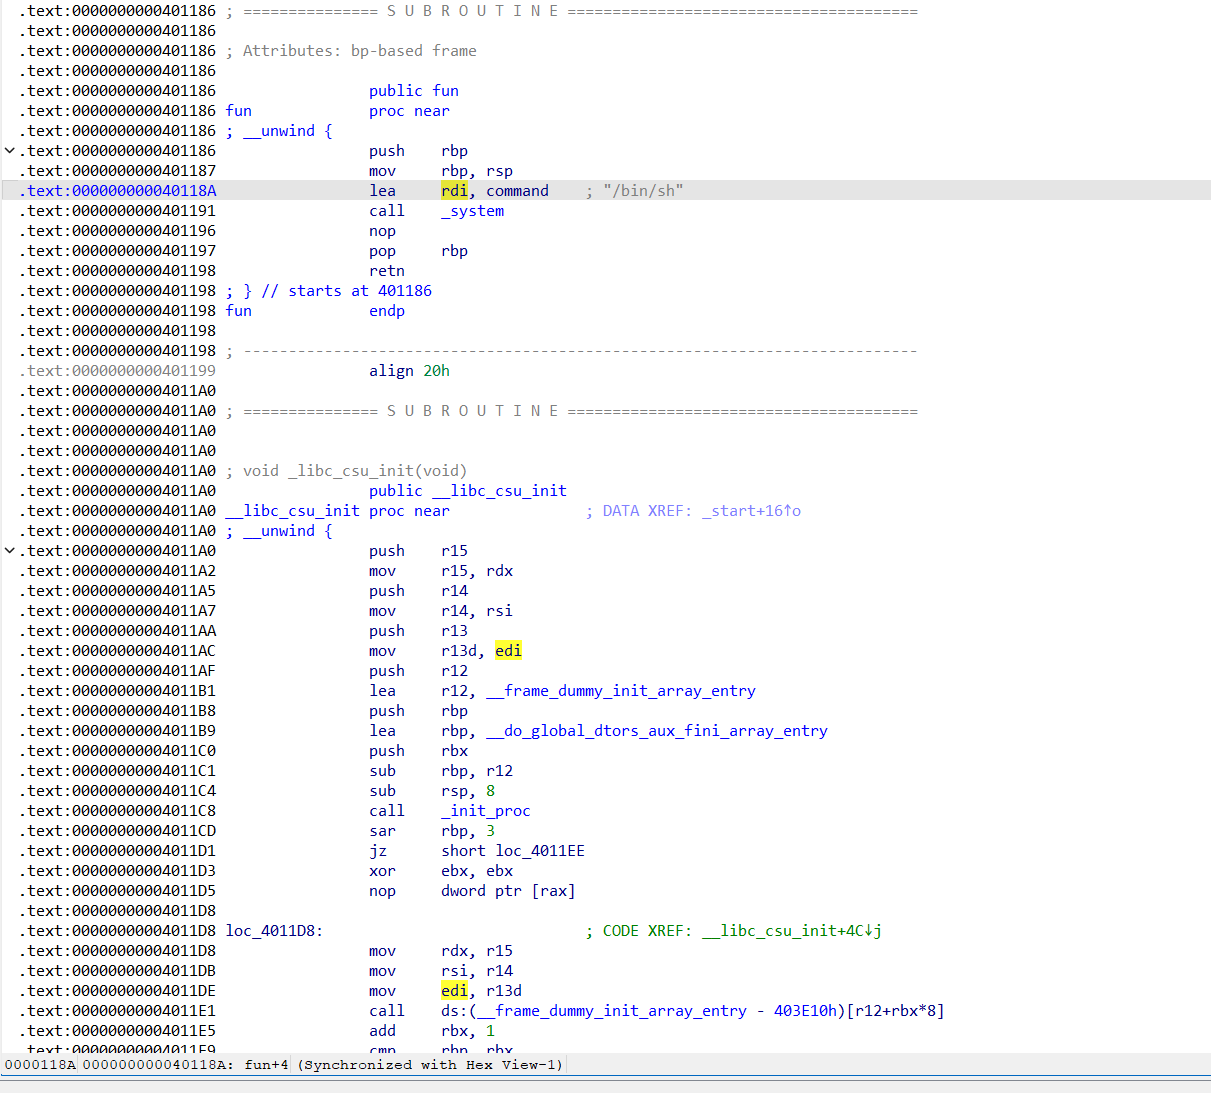Click mov rbp, rsp instruction
Viewport: 1211px width, 1093px height.
pyautogui.click(x=441, y=171)
